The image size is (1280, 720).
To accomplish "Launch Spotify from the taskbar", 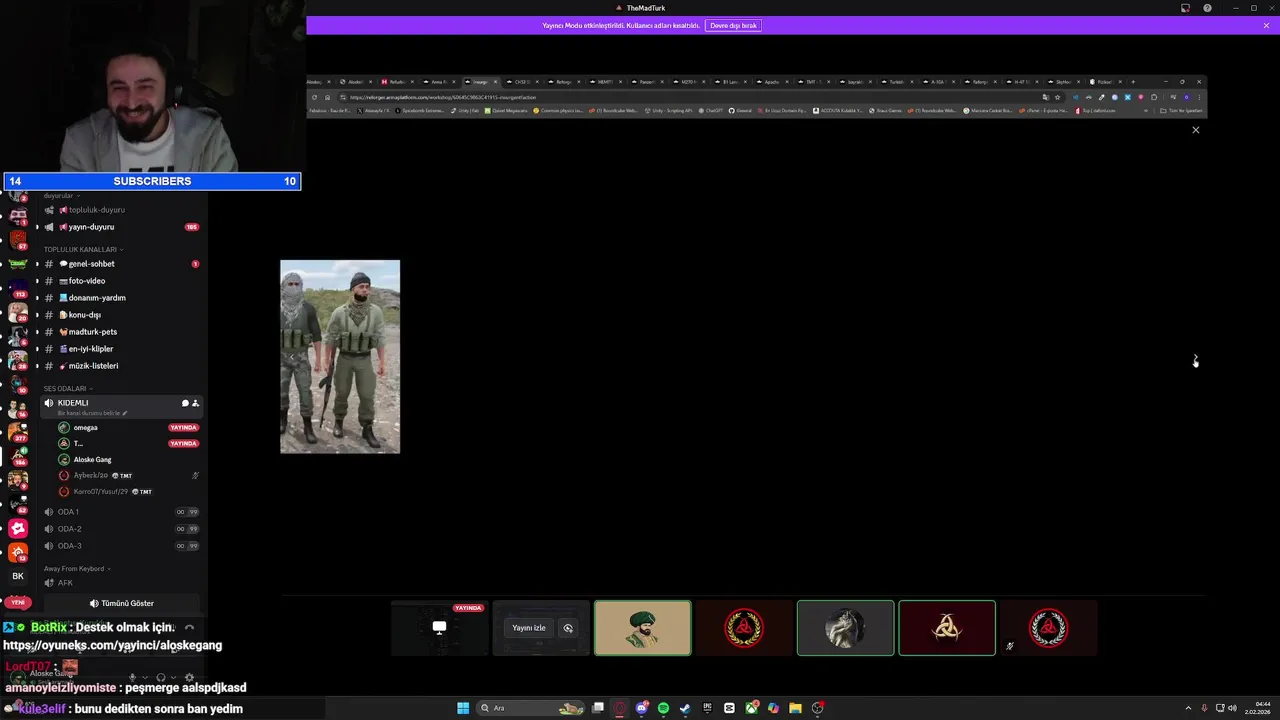I will [663, 708].
